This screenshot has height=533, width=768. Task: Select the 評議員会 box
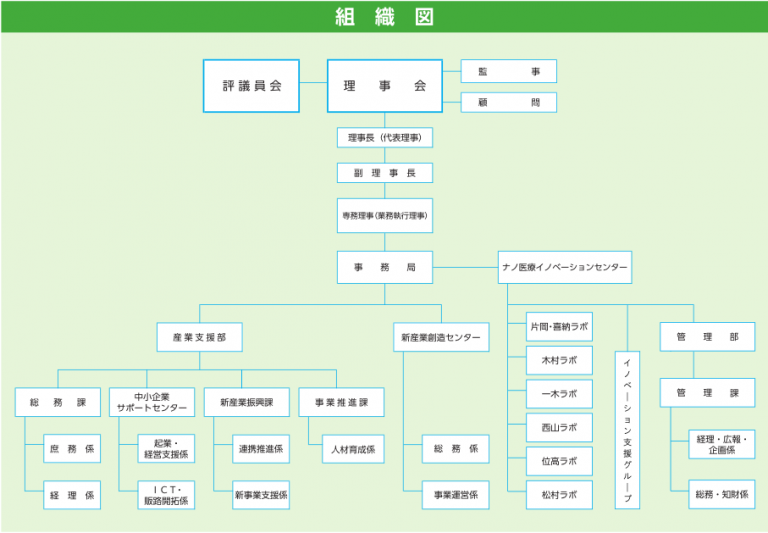tap(251, 86)
